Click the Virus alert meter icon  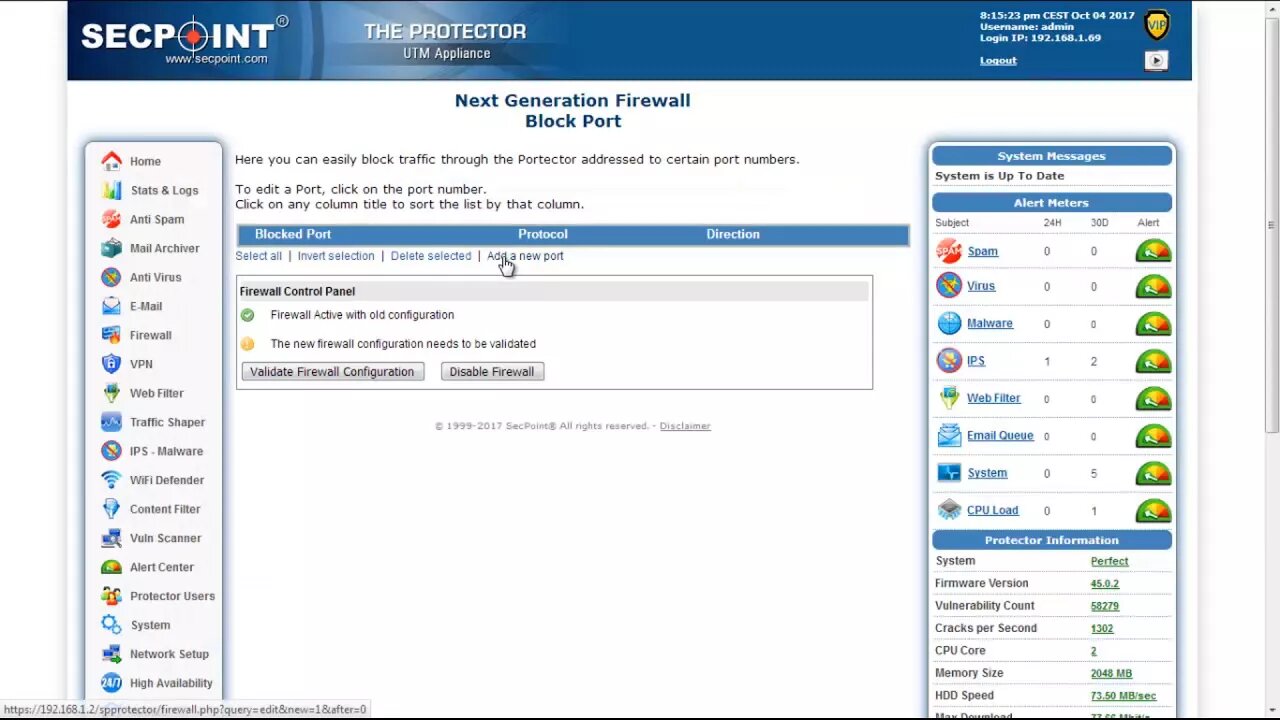click(x=948, y=286)
